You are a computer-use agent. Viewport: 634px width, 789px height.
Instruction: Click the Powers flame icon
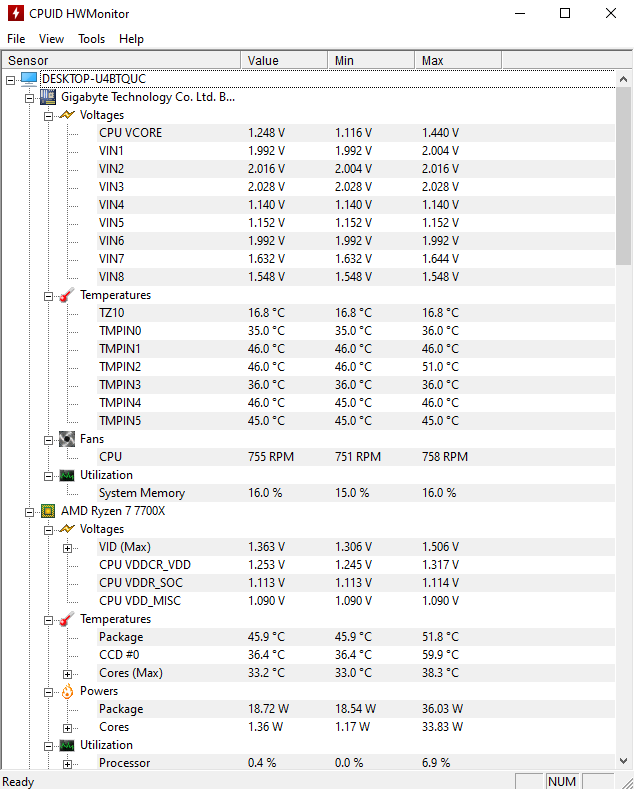click(x=67, y=691)
